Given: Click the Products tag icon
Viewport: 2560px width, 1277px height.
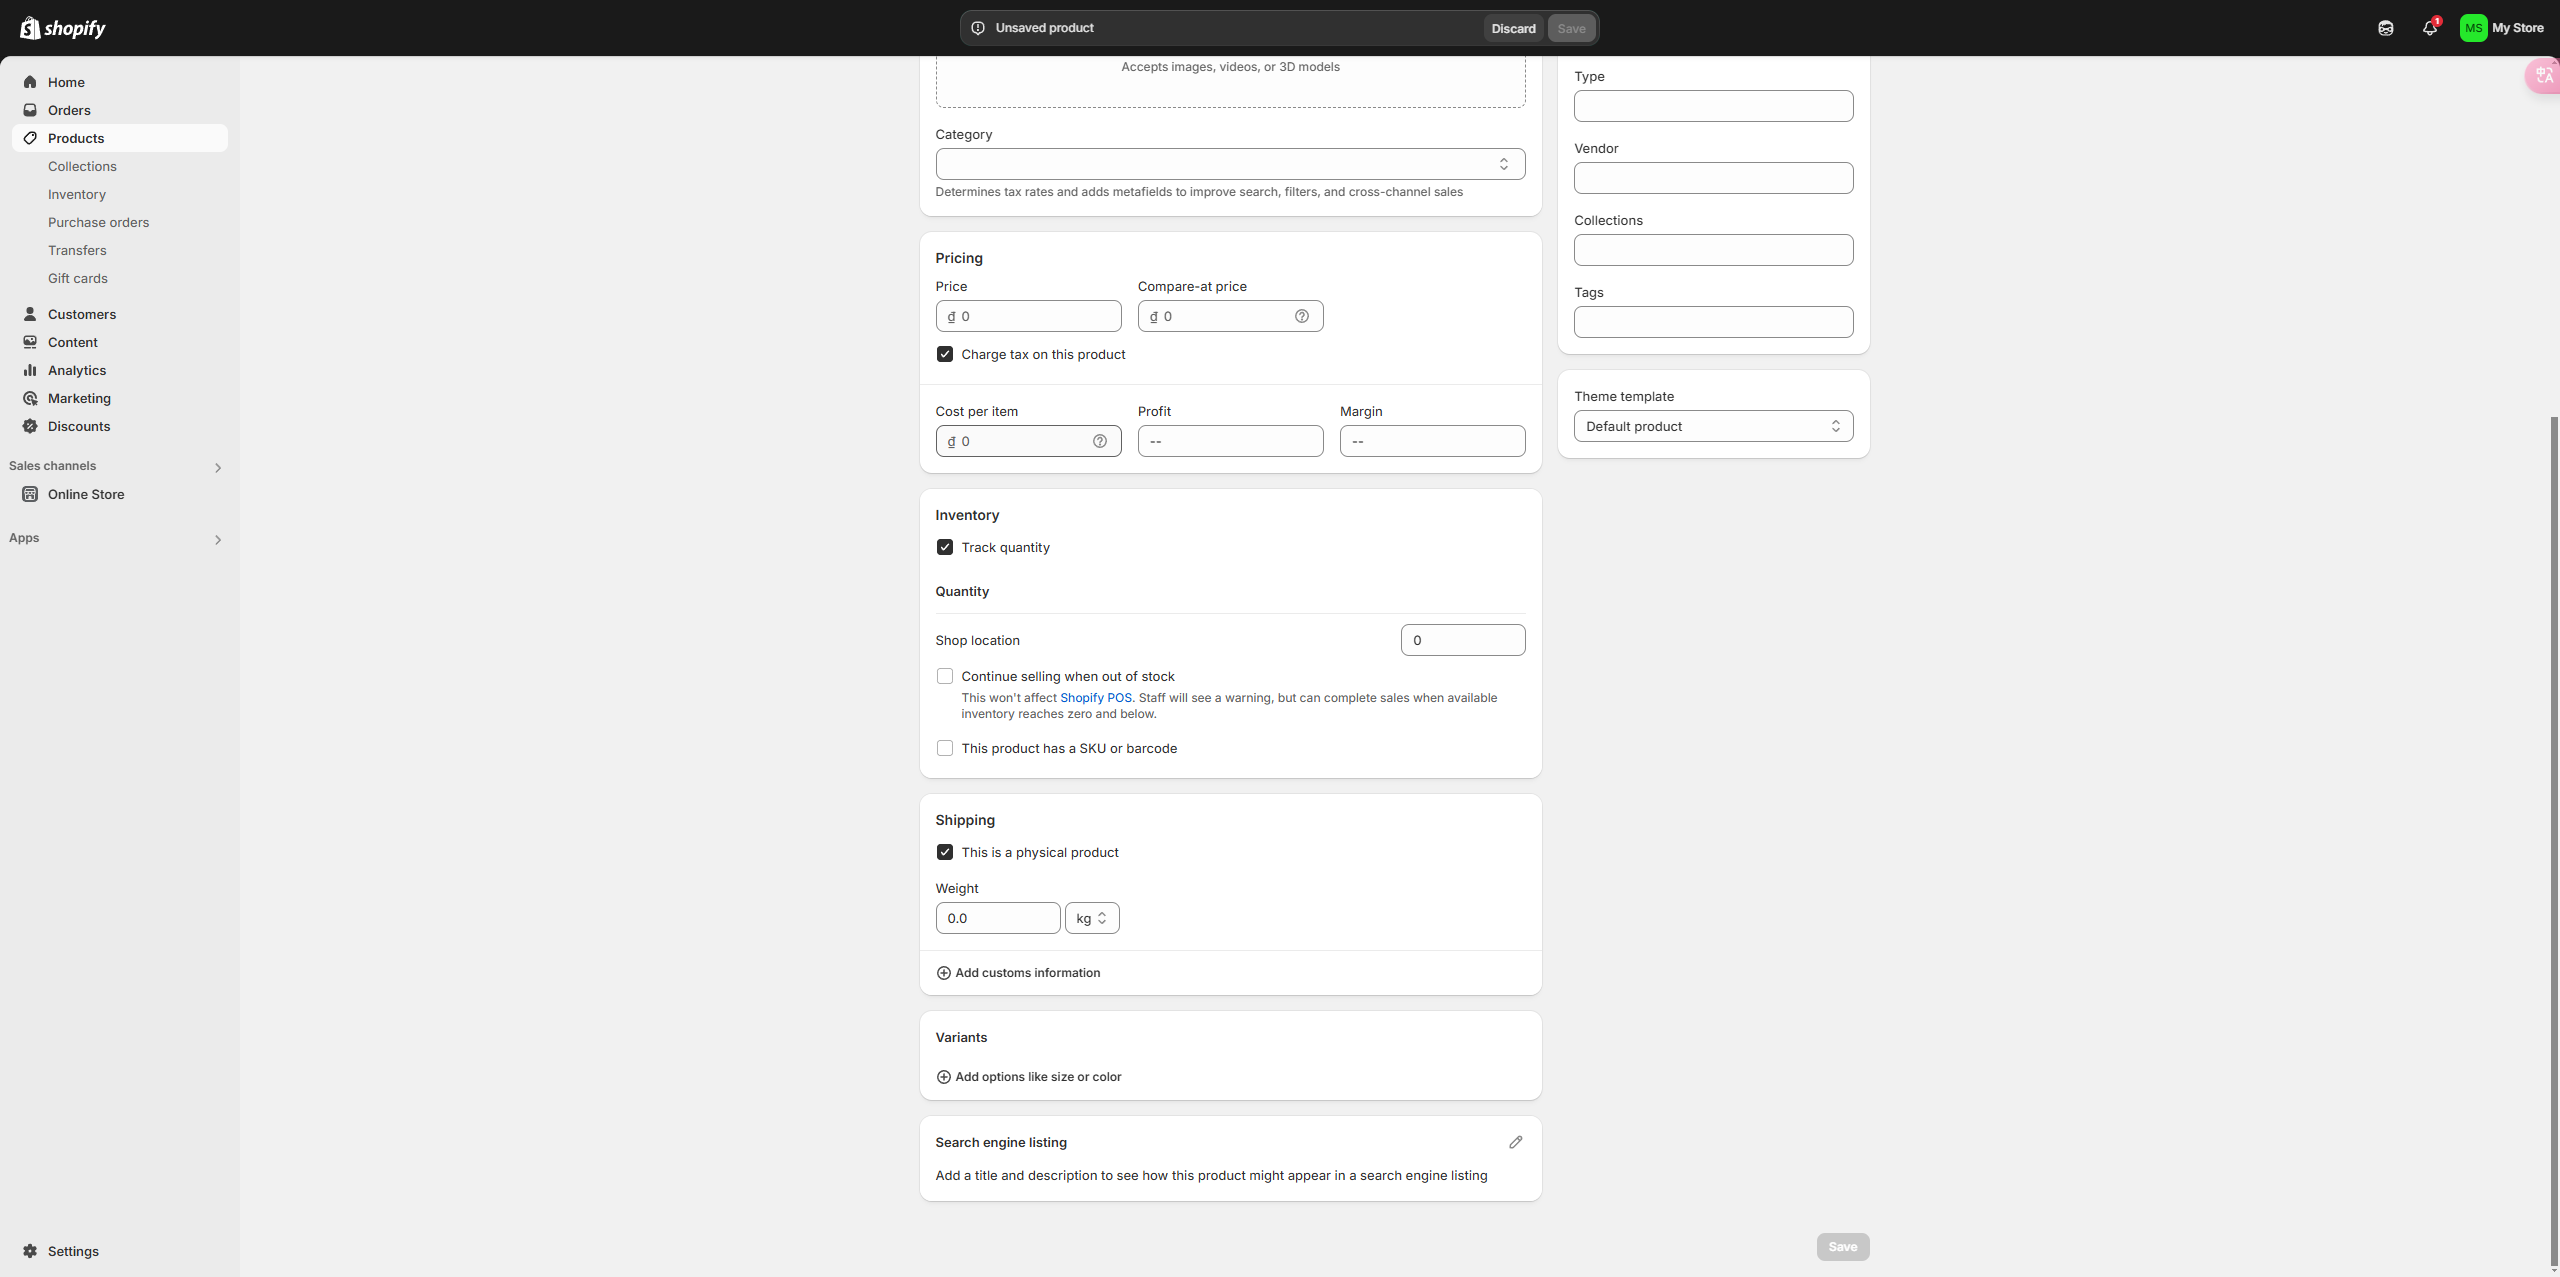Looking at the screenshot, I should click(30, 138).
